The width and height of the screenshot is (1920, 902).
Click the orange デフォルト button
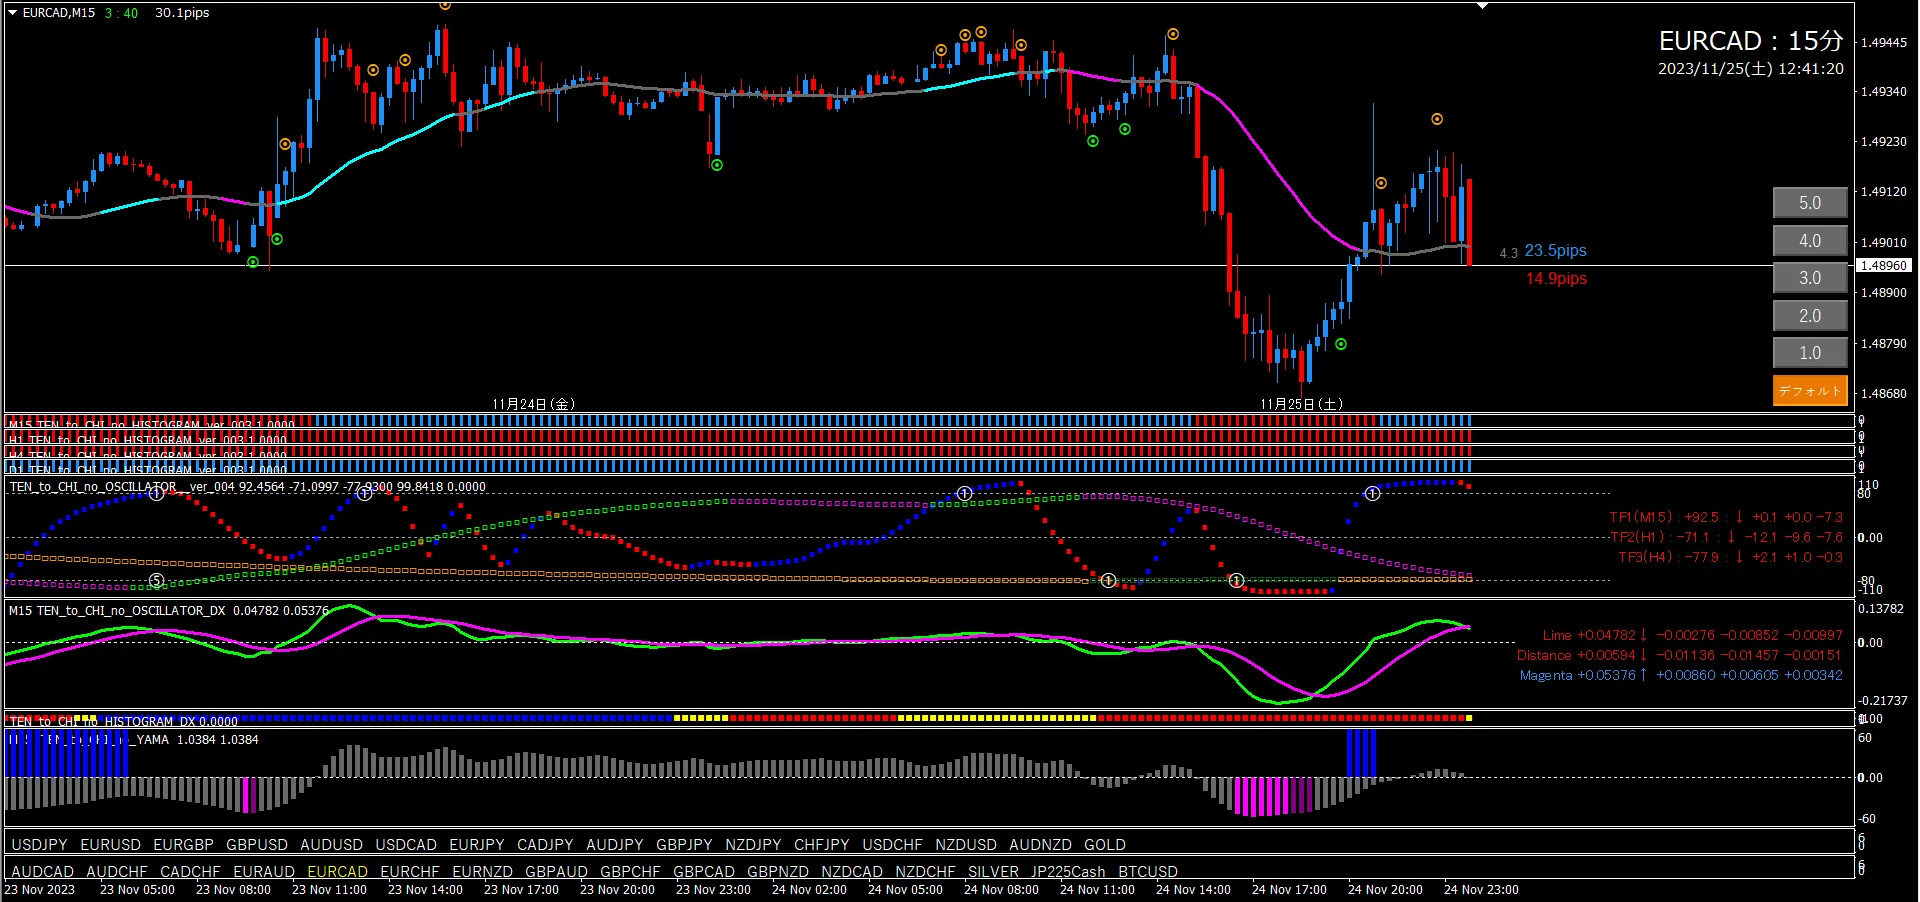(x=1810, y=390)
